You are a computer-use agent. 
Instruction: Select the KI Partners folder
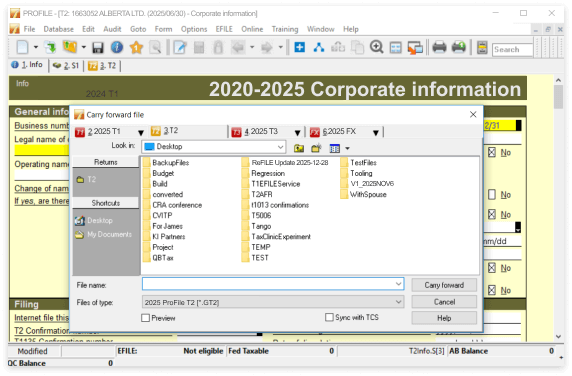[164, 237]
